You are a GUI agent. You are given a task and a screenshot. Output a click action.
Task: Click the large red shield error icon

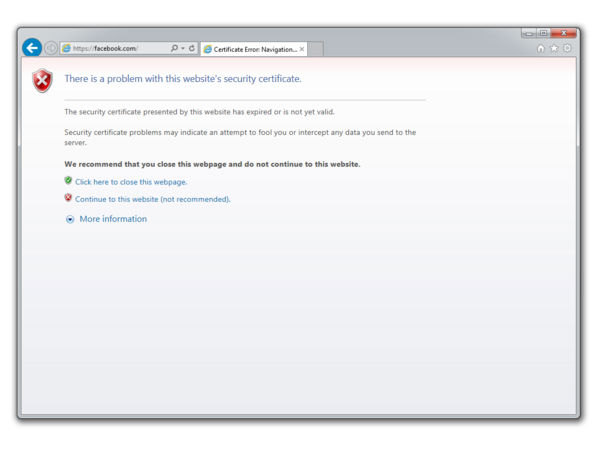(42, 81)
